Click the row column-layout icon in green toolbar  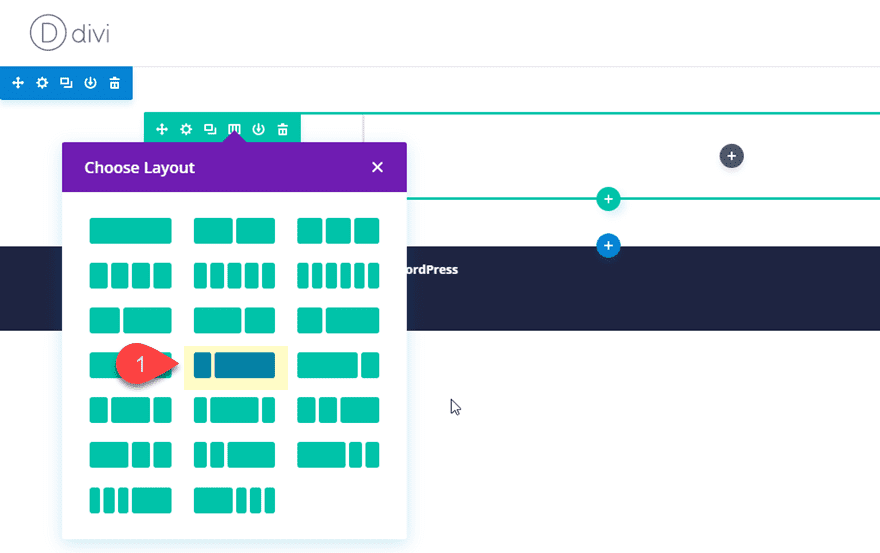(234, 129)
